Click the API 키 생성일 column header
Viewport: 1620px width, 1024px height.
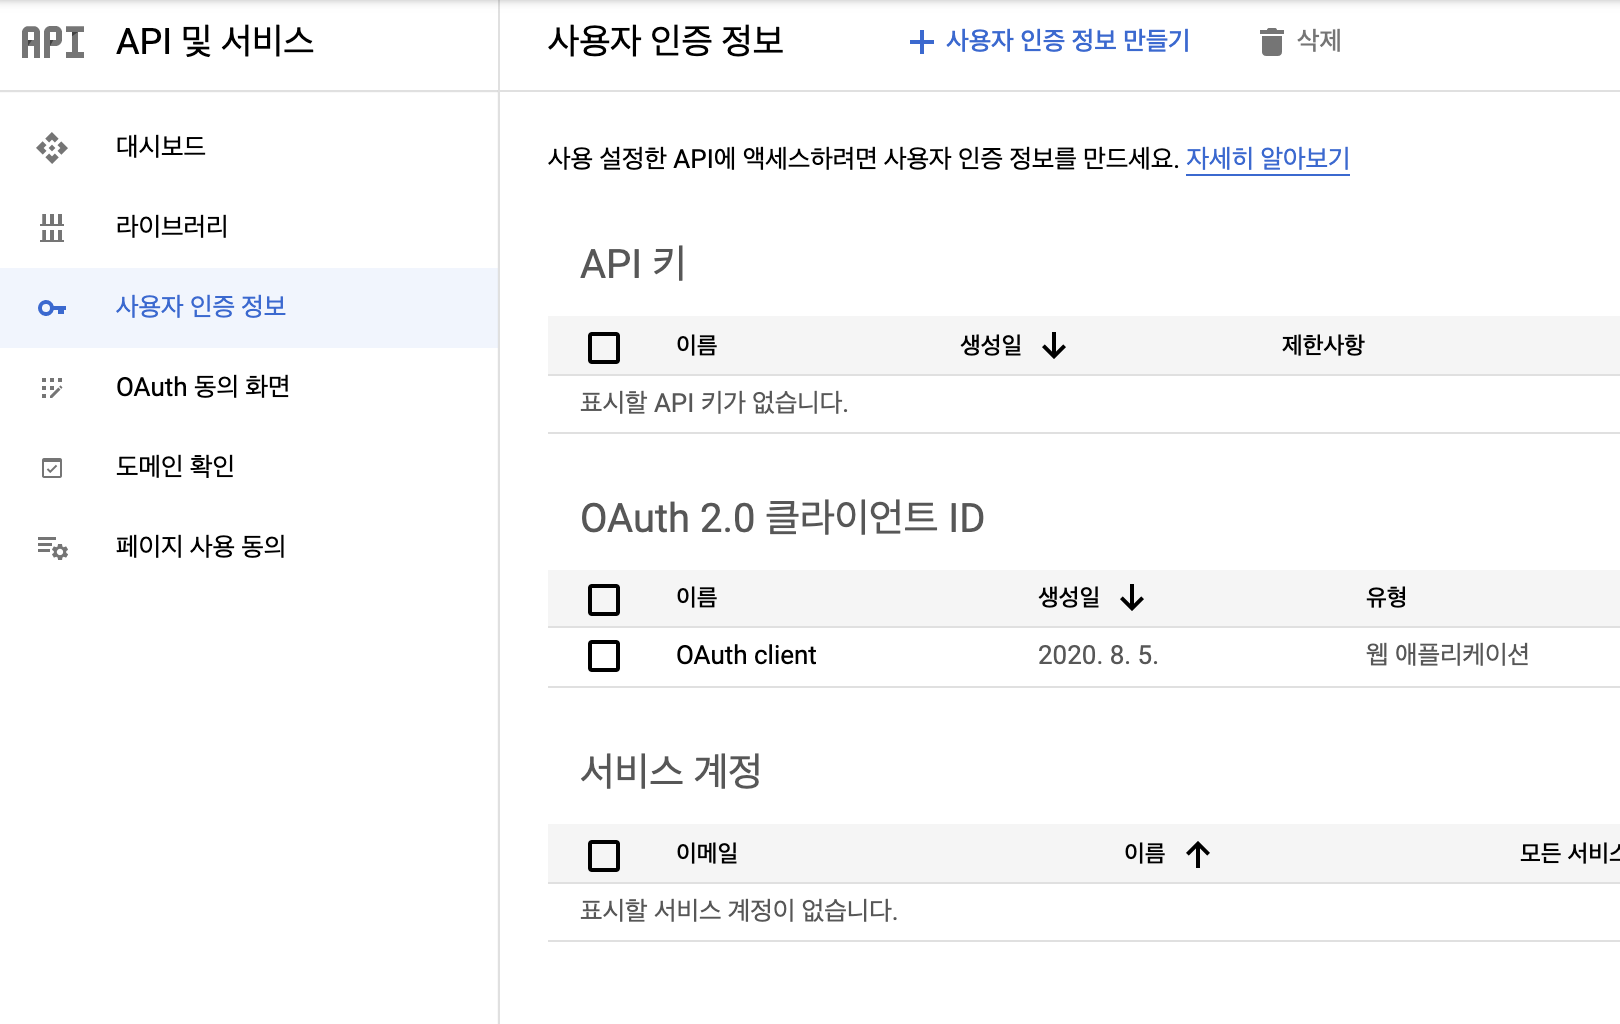tap(991, 346)
